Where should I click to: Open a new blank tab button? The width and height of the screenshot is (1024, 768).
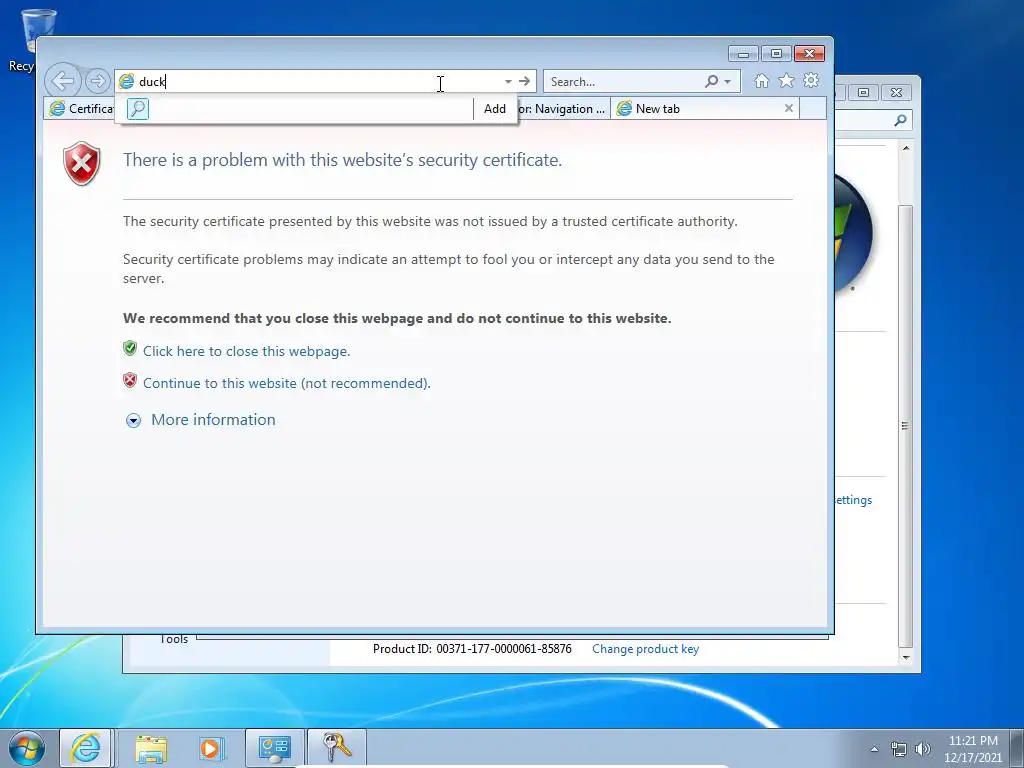813,109
